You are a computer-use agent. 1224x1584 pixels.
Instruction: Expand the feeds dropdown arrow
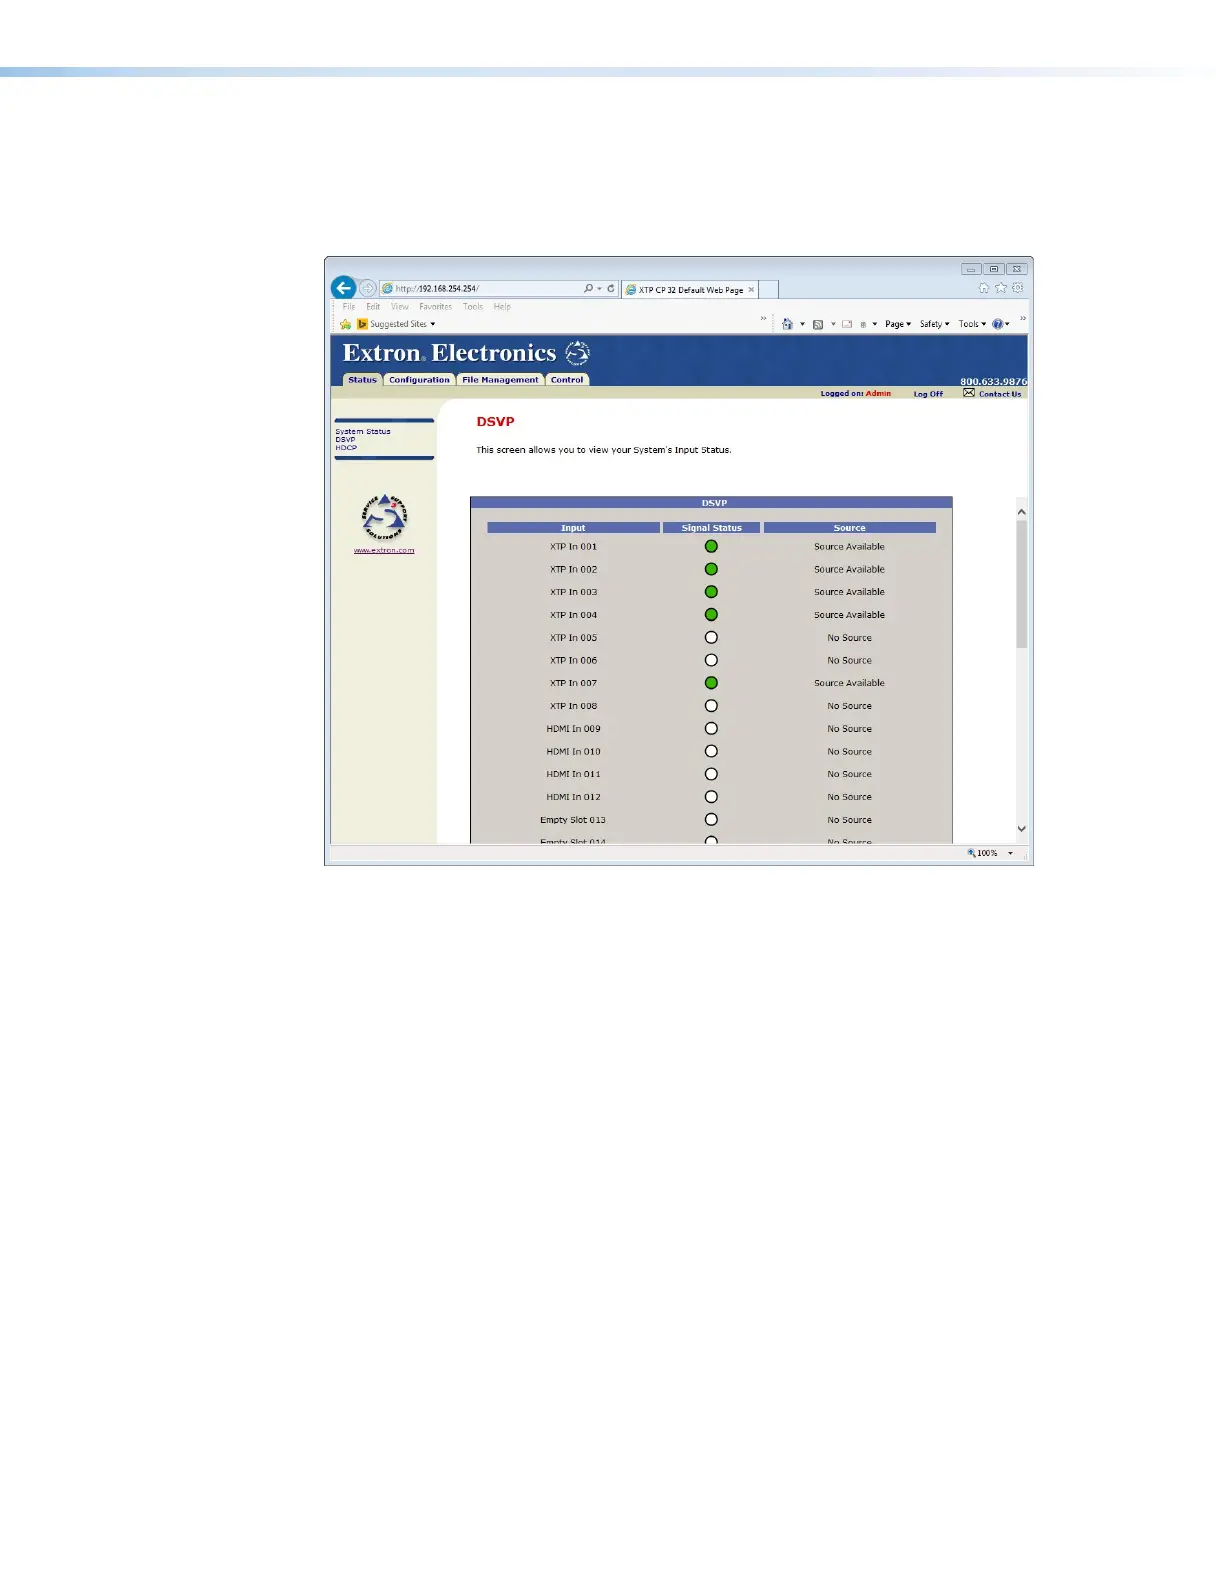pos(833,324)
